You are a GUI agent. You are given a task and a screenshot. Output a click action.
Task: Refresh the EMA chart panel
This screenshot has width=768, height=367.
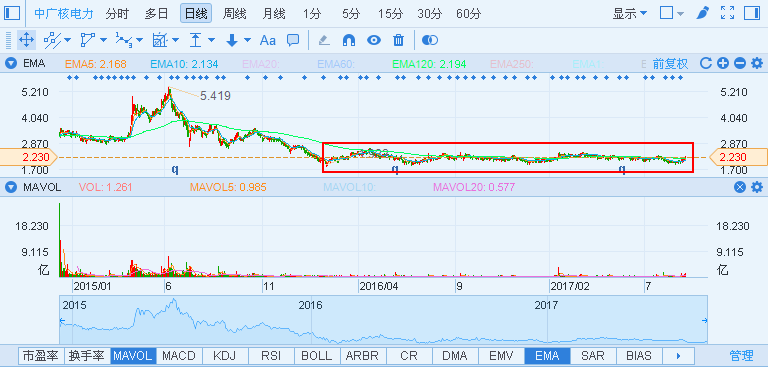(706, 63)
